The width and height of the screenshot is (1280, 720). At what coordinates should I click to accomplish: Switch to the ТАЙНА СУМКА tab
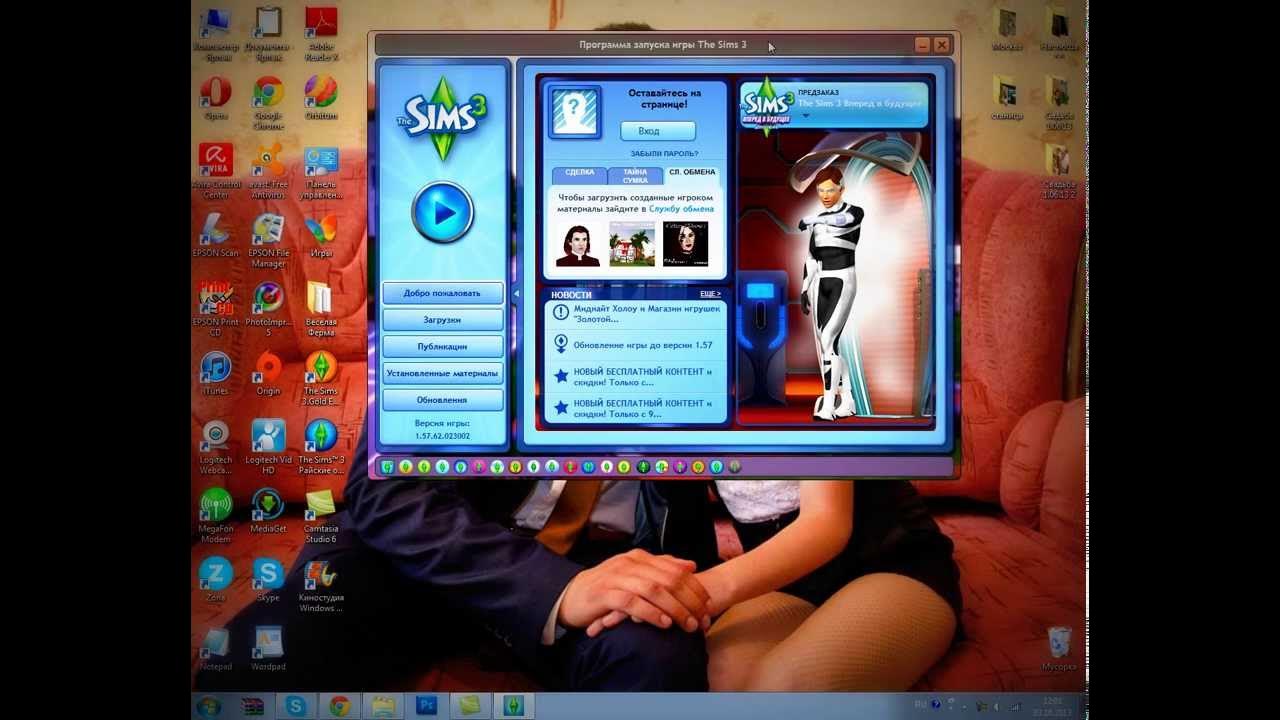coord(635,175)
